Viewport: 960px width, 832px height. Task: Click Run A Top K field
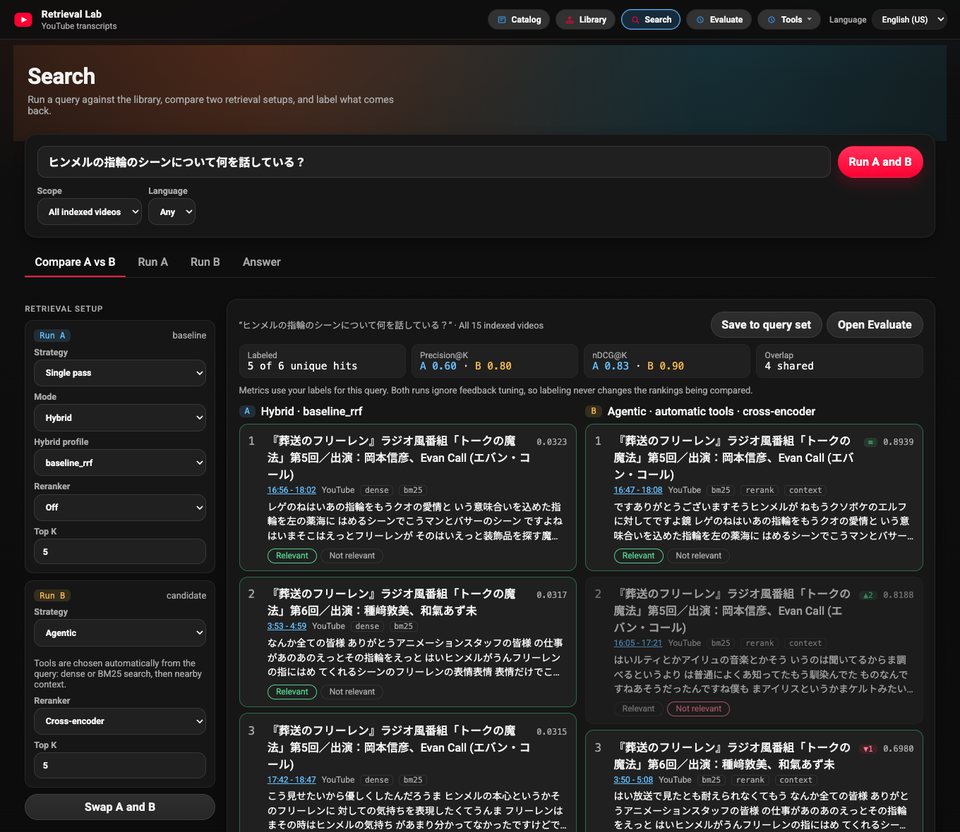(x=120, y=552)
